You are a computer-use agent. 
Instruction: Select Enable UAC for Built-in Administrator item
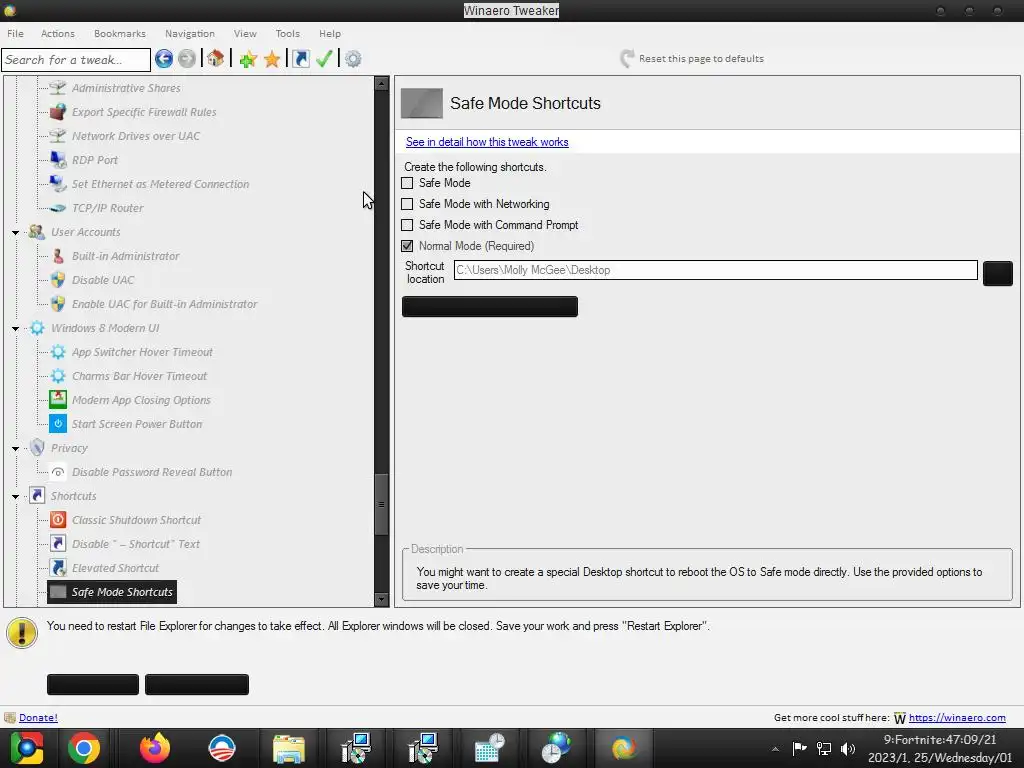(165, 304)
